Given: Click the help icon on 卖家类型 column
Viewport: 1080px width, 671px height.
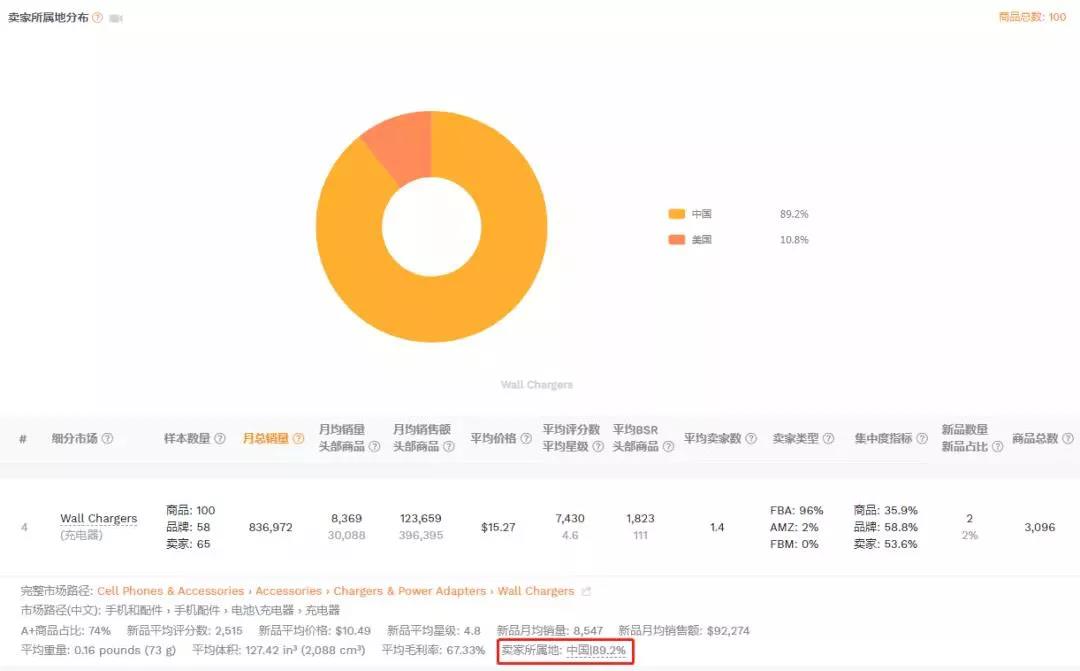Looking at the screenshot, I should point(827,436).
